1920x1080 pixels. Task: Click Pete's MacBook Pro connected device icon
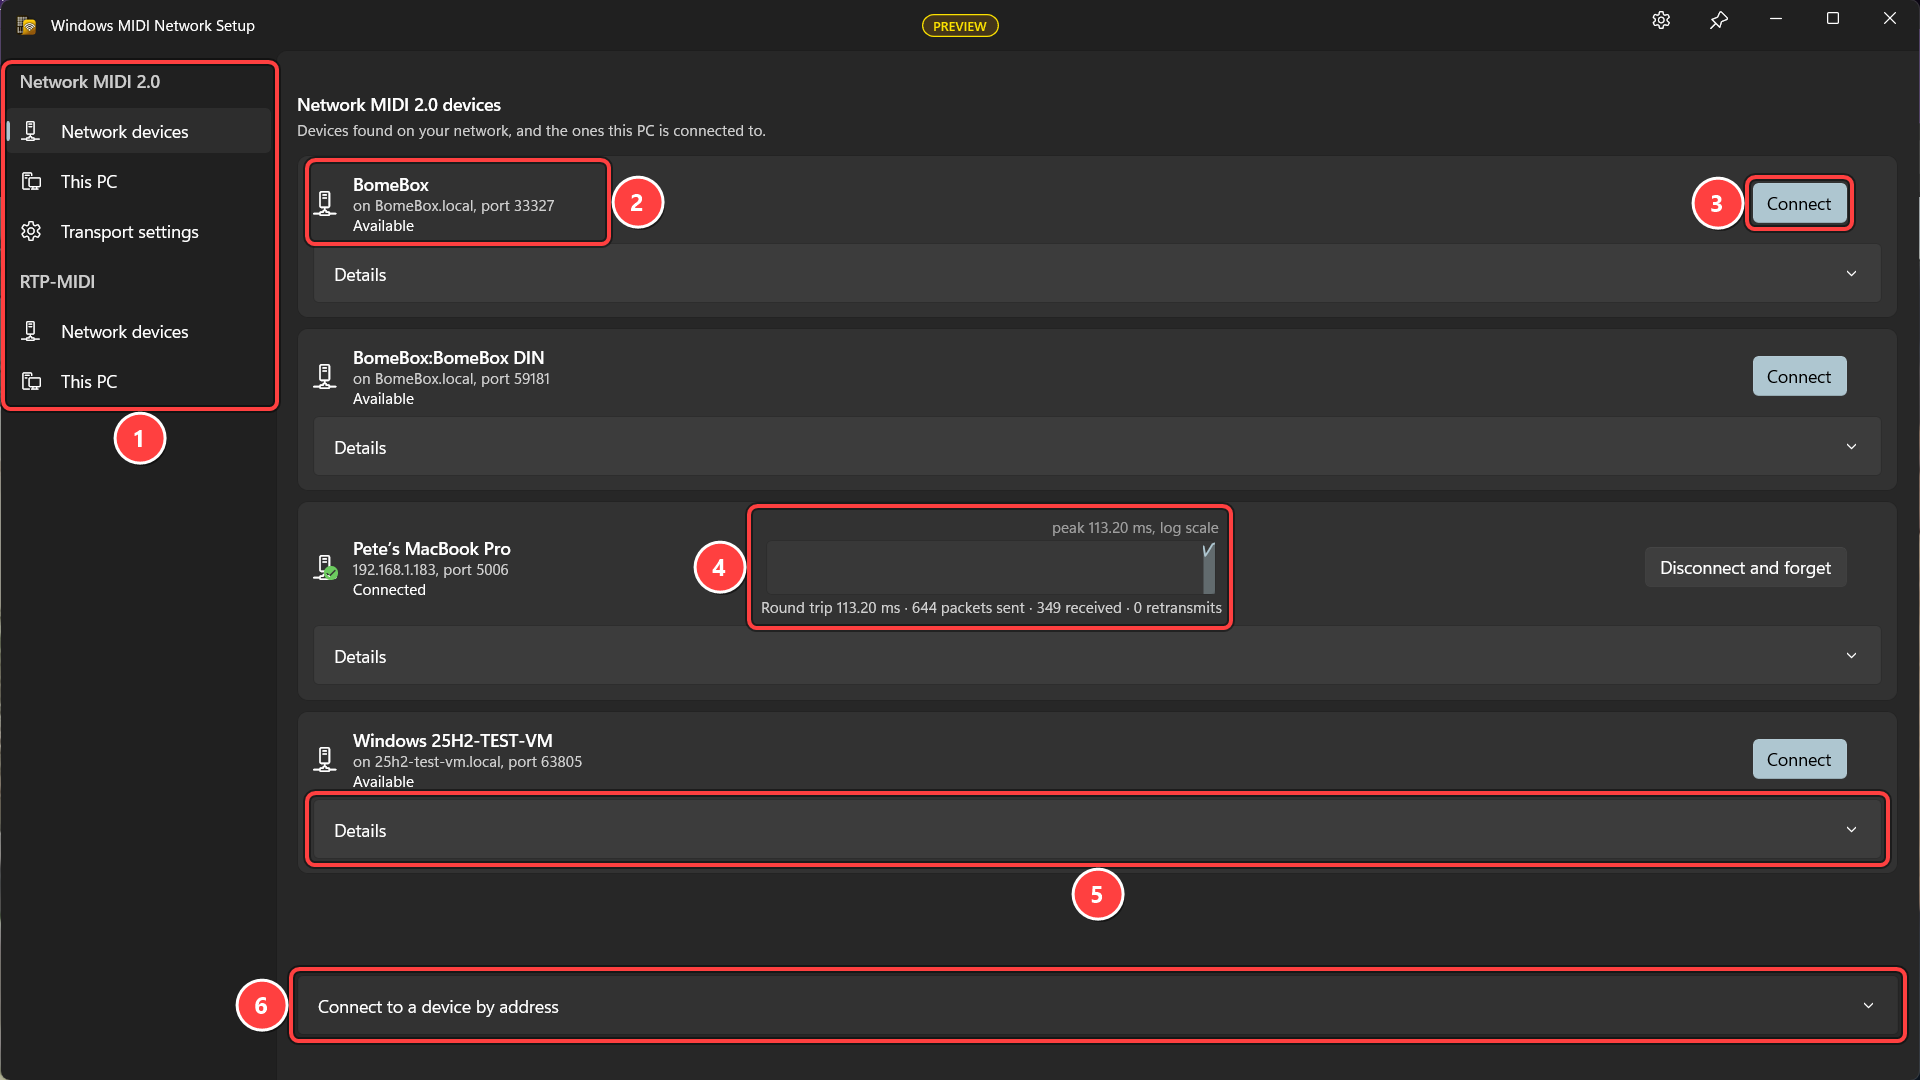[326, 568]
